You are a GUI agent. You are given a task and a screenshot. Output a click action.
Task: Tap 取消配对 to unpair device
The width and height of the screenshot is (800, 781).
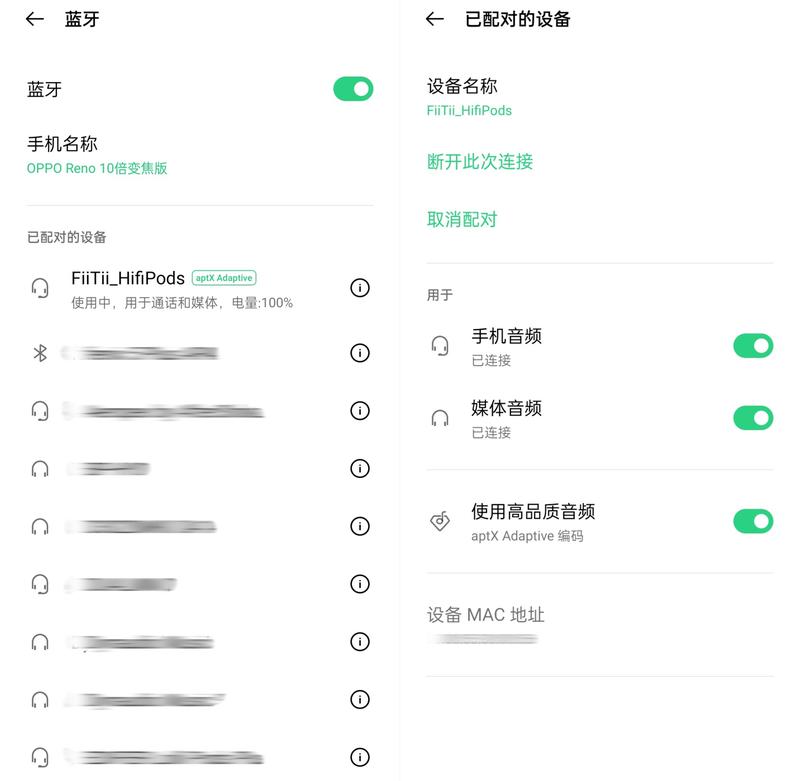pos(462,219)
